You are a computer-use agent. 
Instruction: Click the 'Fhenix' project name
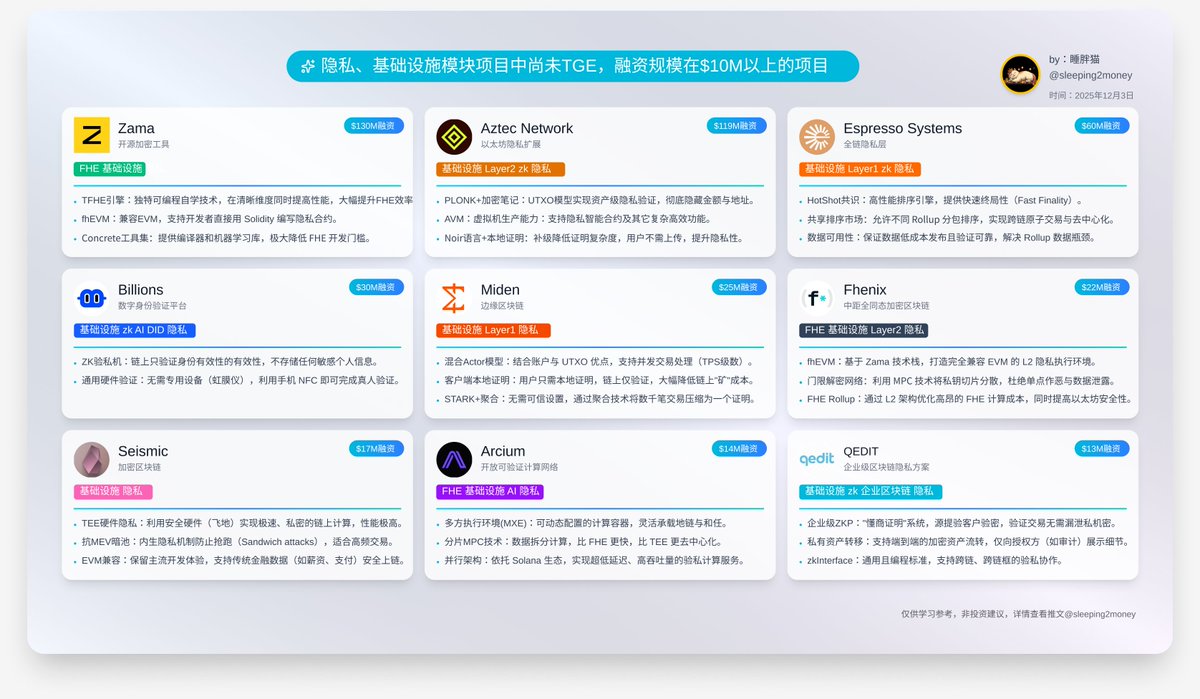click(x=865, y=290)
